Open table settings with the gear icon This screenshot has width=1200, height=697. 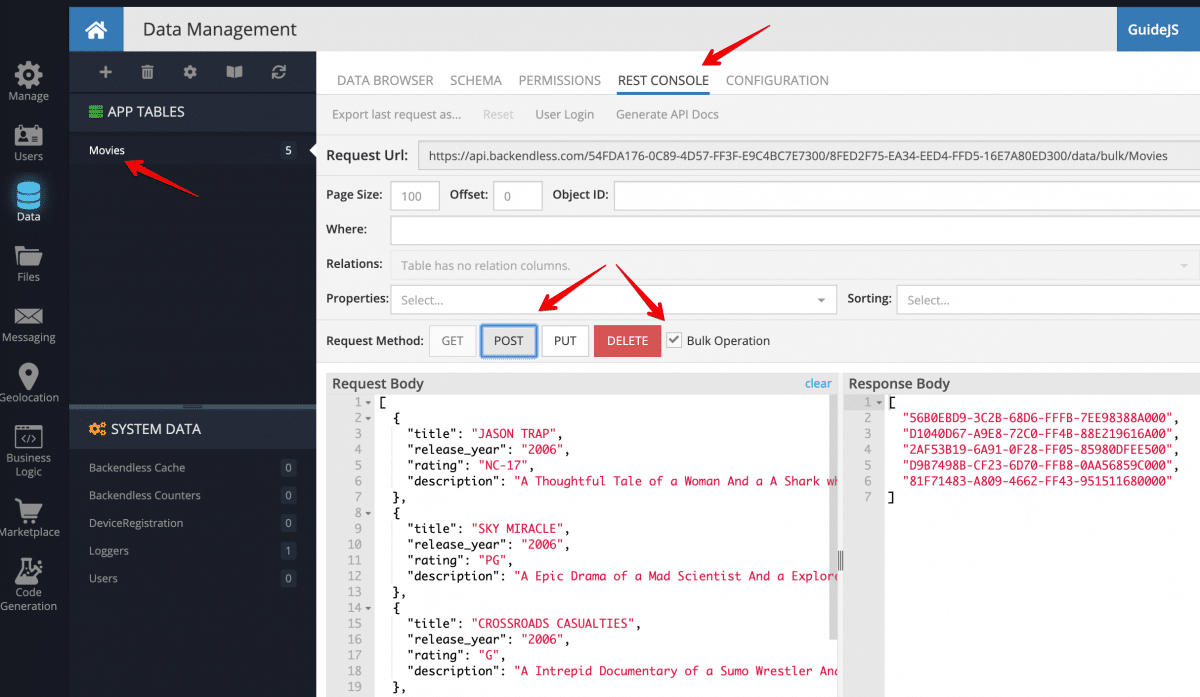point(189,71)
